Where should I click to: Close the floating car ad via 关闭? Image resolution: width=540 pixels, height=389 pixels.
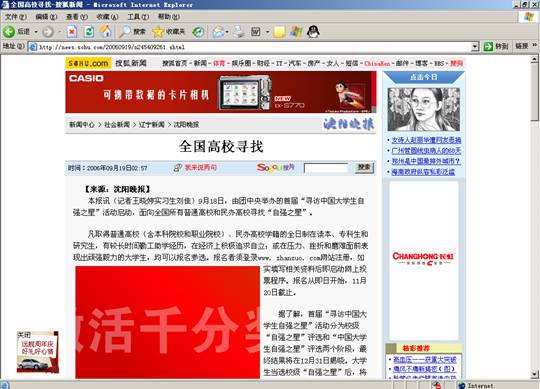pos(24,335)
